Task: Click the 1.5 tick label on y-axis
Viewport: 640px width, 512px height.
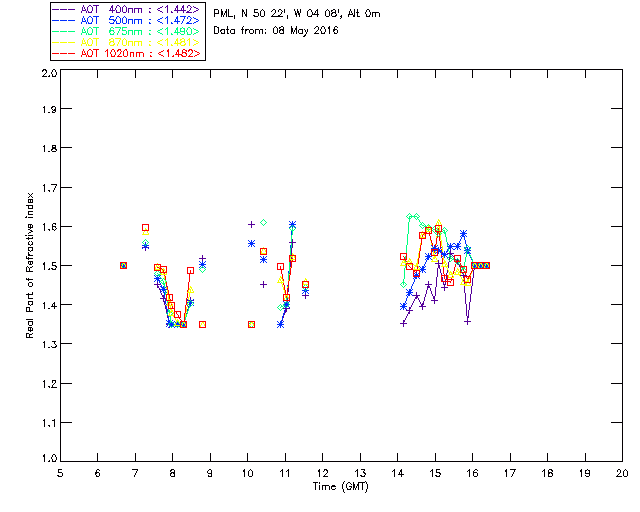Action: (x=48, y=266)
